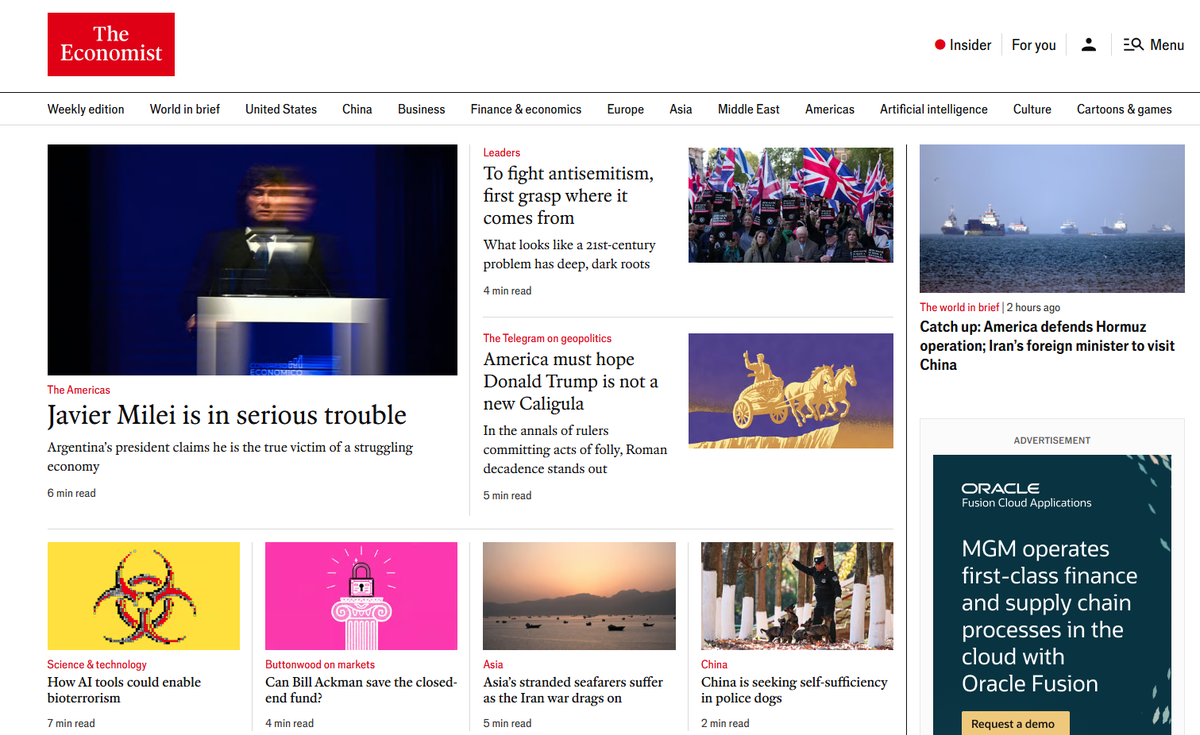Click 'Science & technology' section label
Screen dimensions: 1200x735
97,664
